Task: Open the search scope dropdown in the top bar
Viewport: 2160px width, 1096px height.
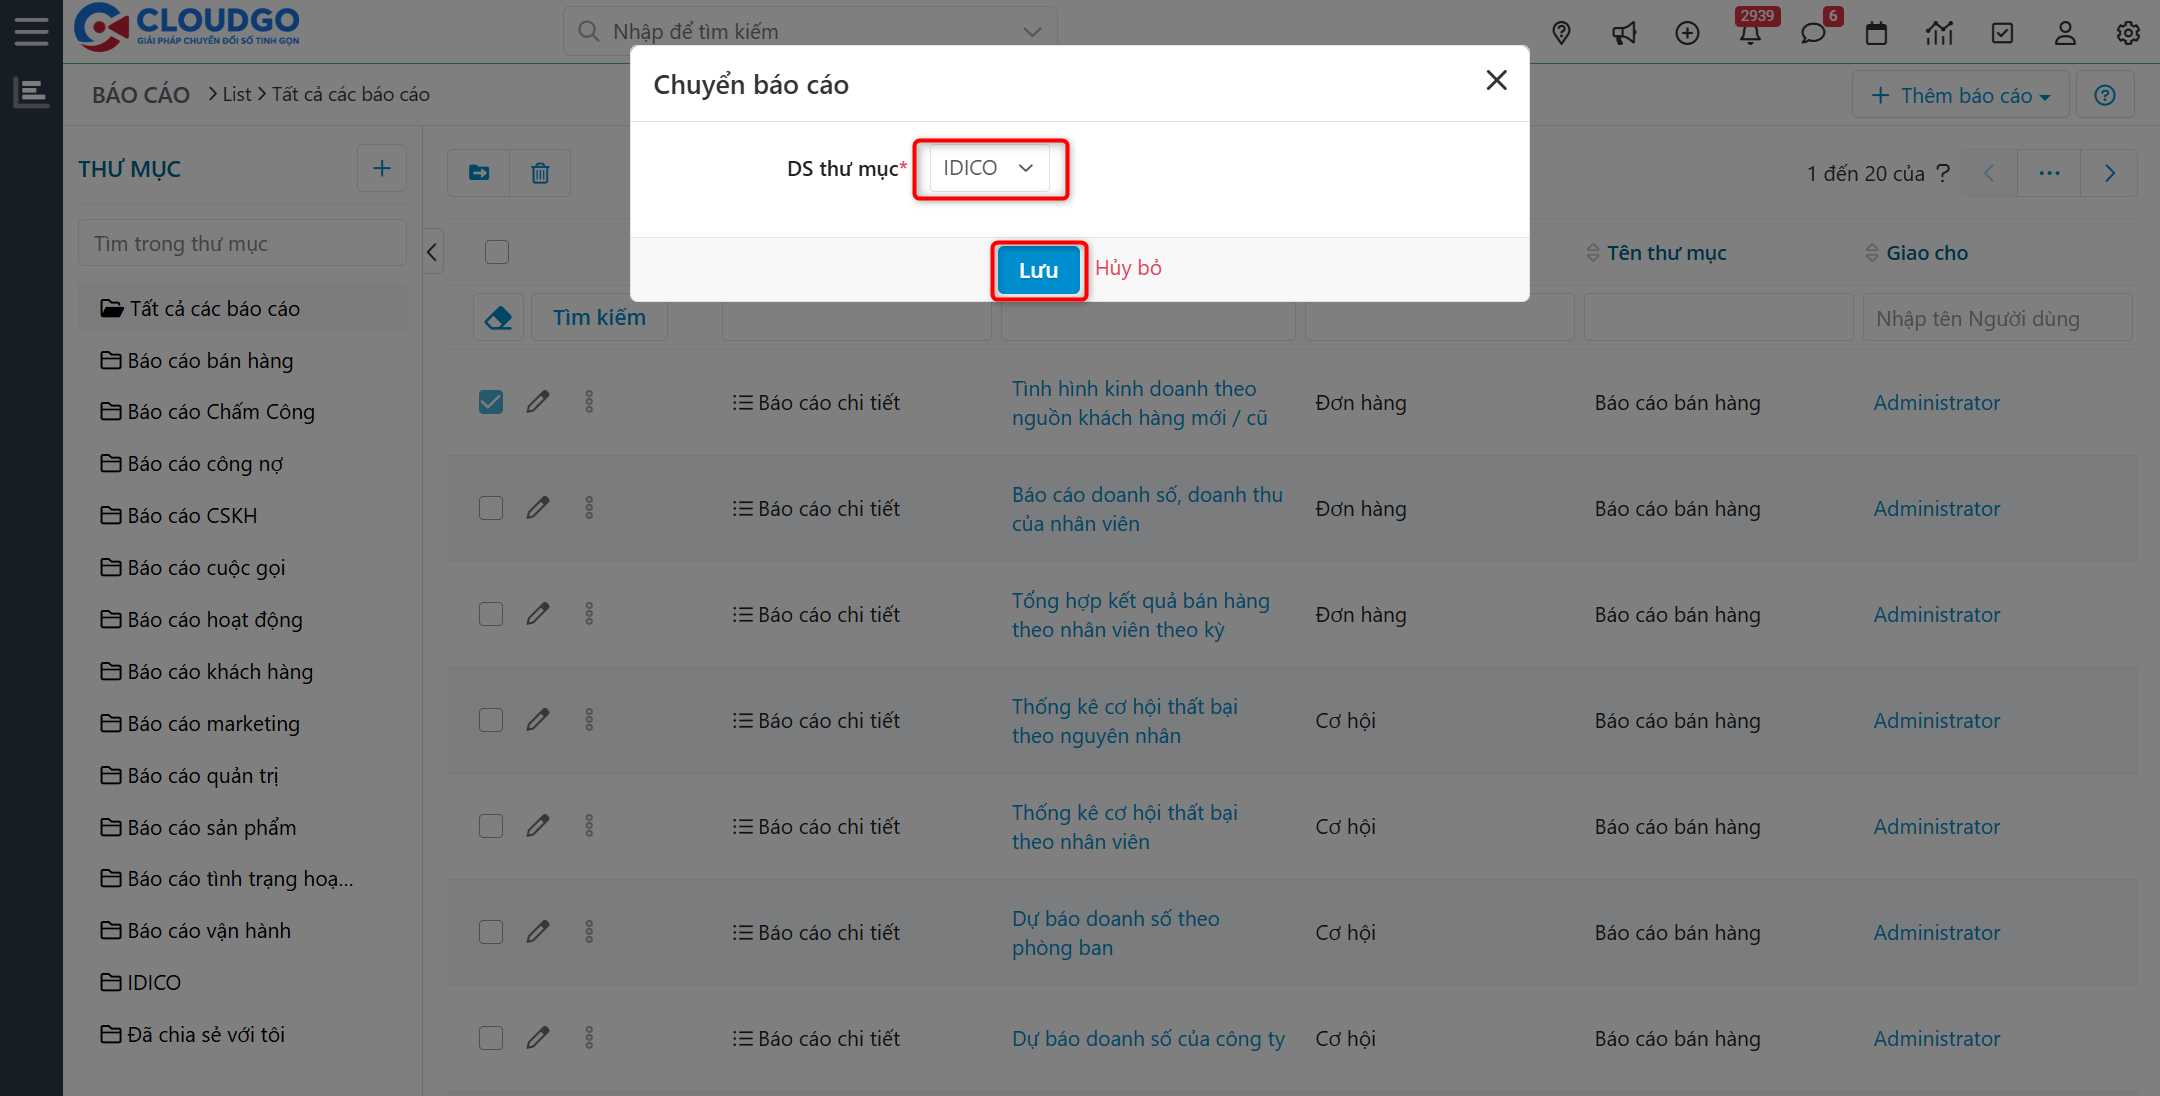Action: [1032, 31]
